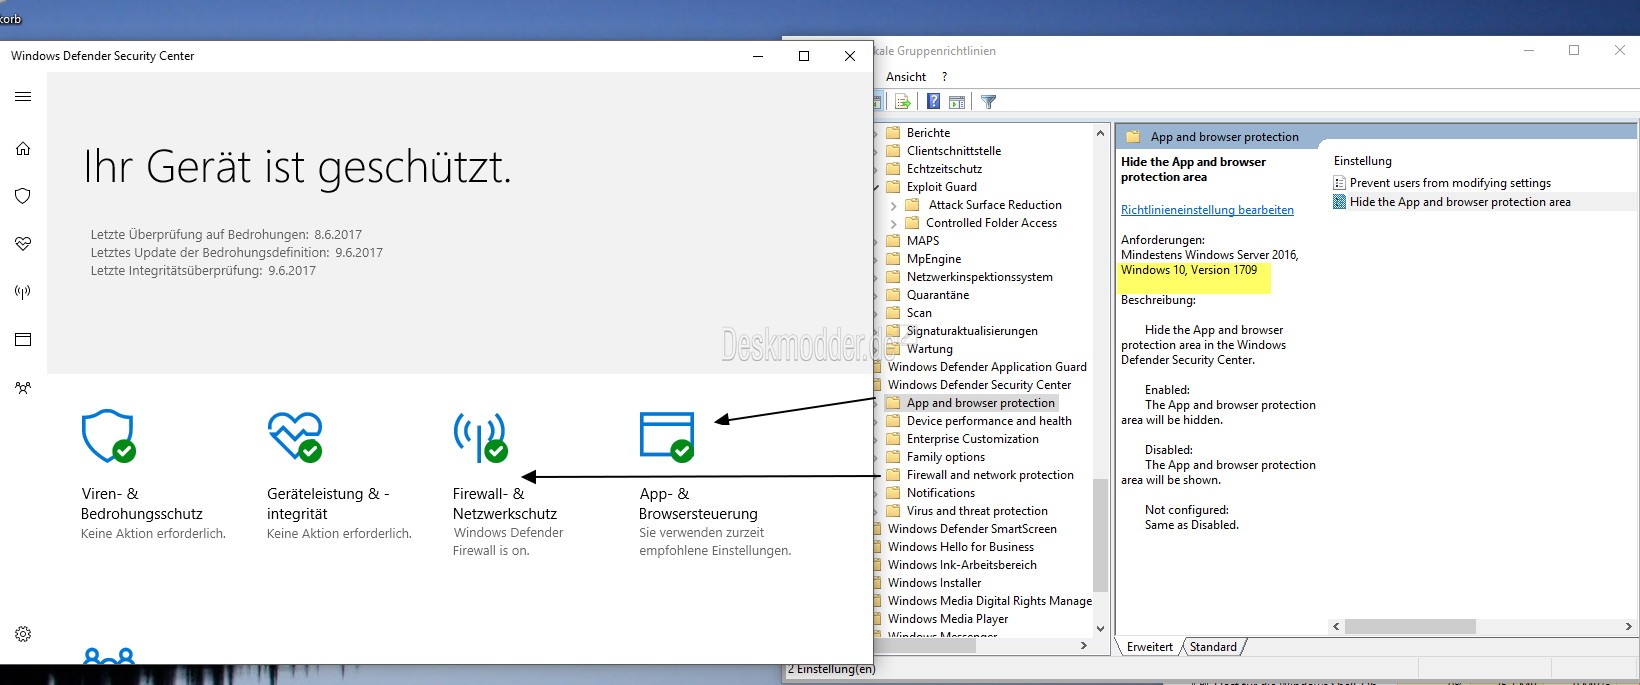The height and width of the screenshot is (685, 1640).
Task: Click the Hide the App and browser protection policy icon
Action: click(x=1340, y=202)
